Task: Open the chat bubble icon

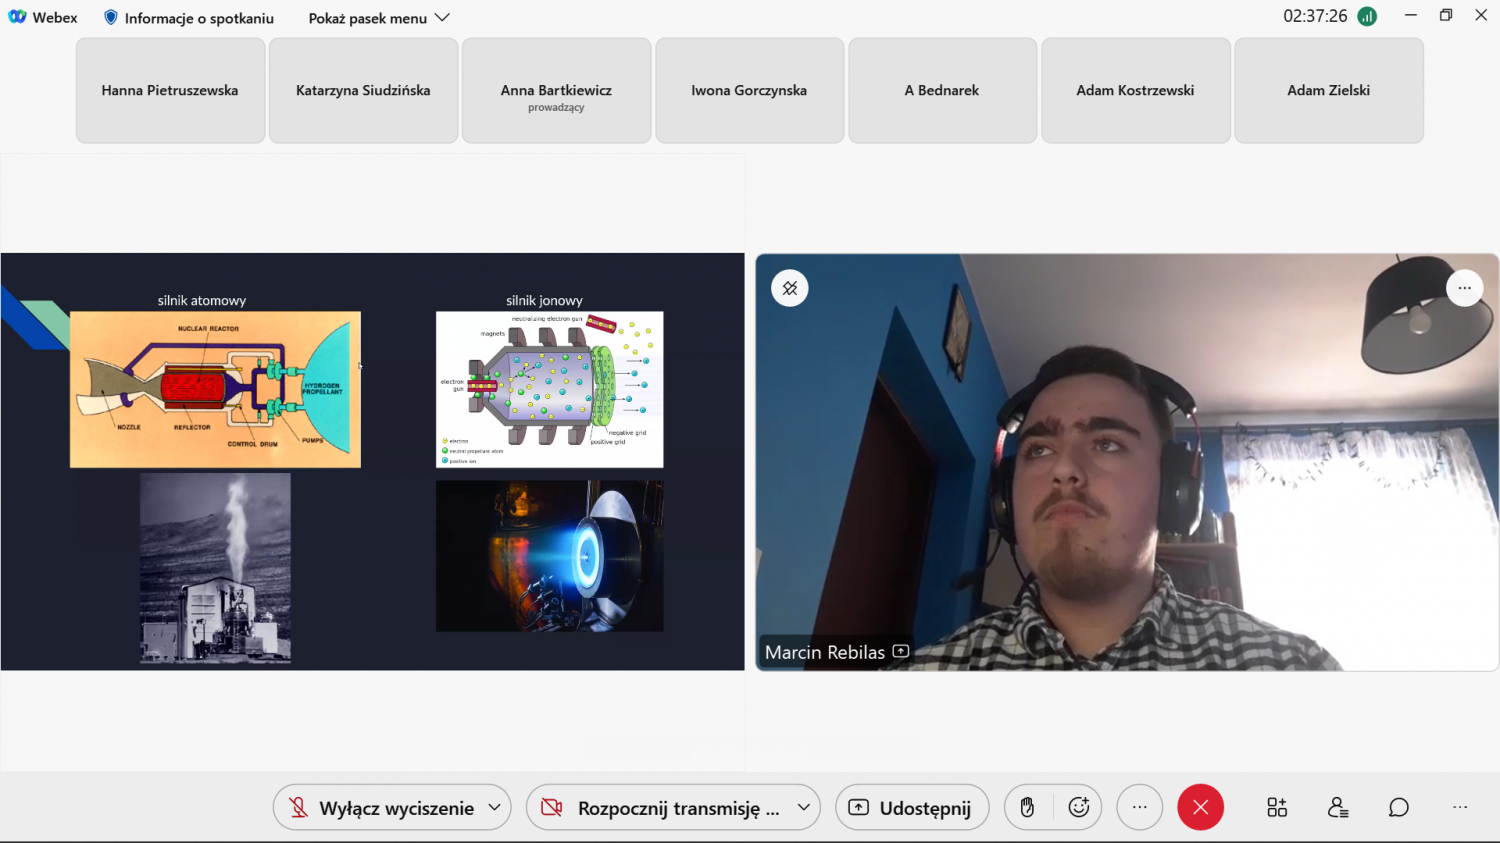Action: pyautogui.click(x=1399, y=808)
